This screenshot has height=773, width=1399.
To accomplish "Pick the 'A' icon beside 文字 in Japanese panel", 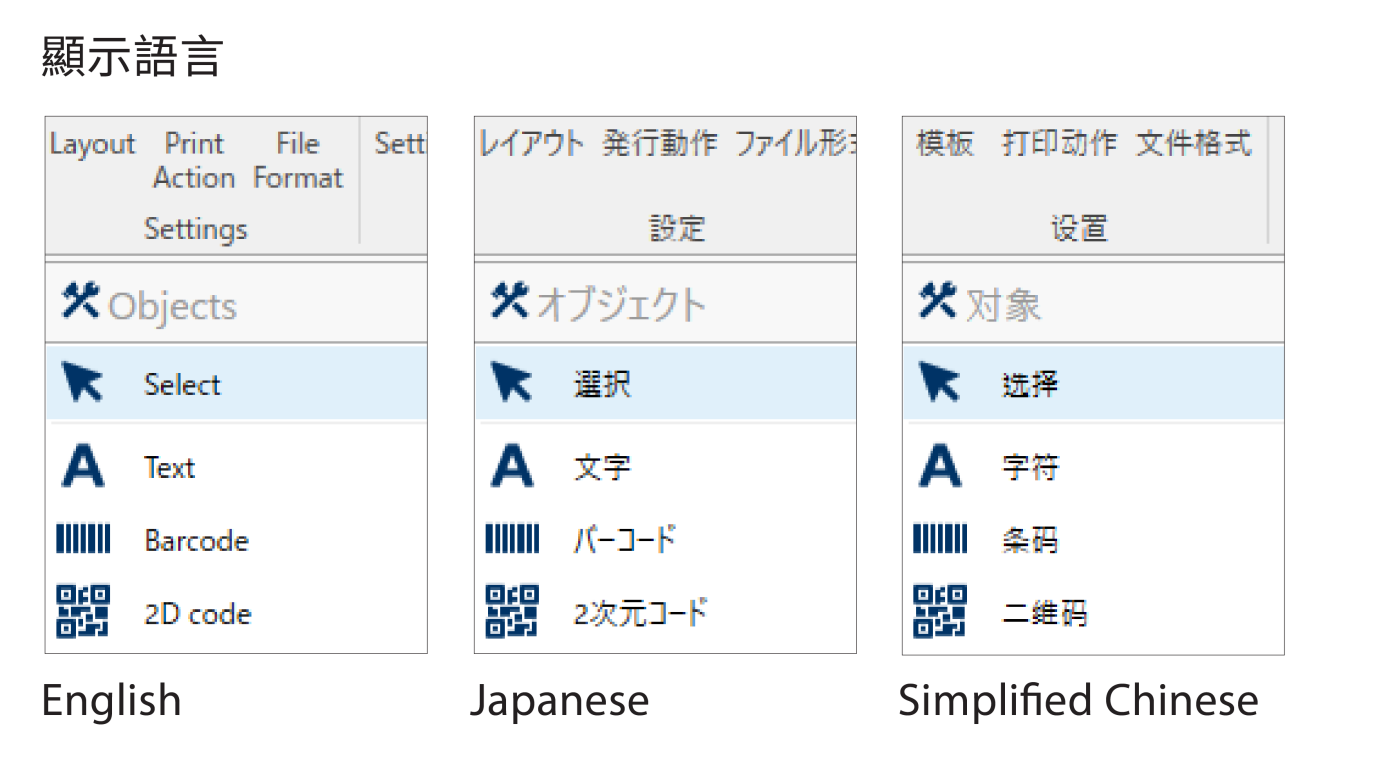I will [x=512, y=467].
